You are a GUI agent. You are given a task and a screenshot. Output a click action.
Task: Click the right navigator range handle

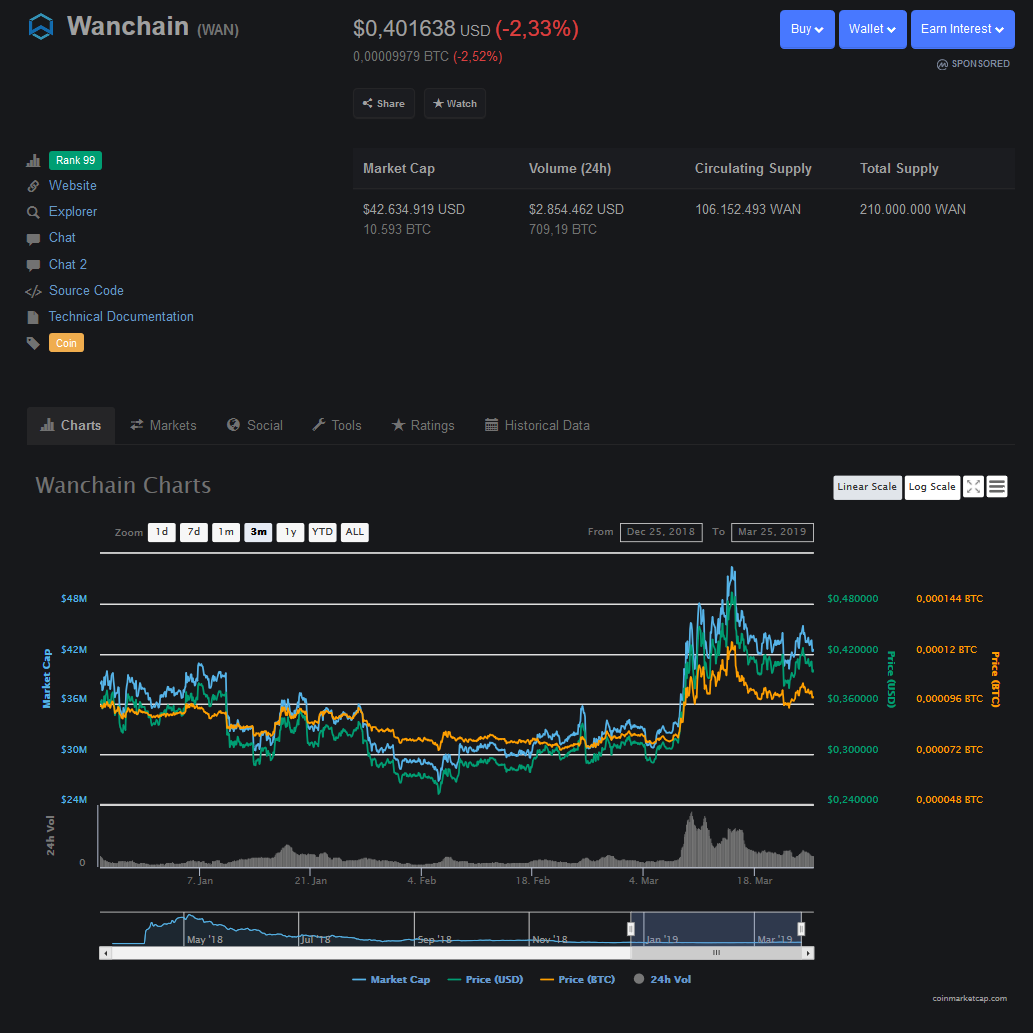click(x=801, y=930)
